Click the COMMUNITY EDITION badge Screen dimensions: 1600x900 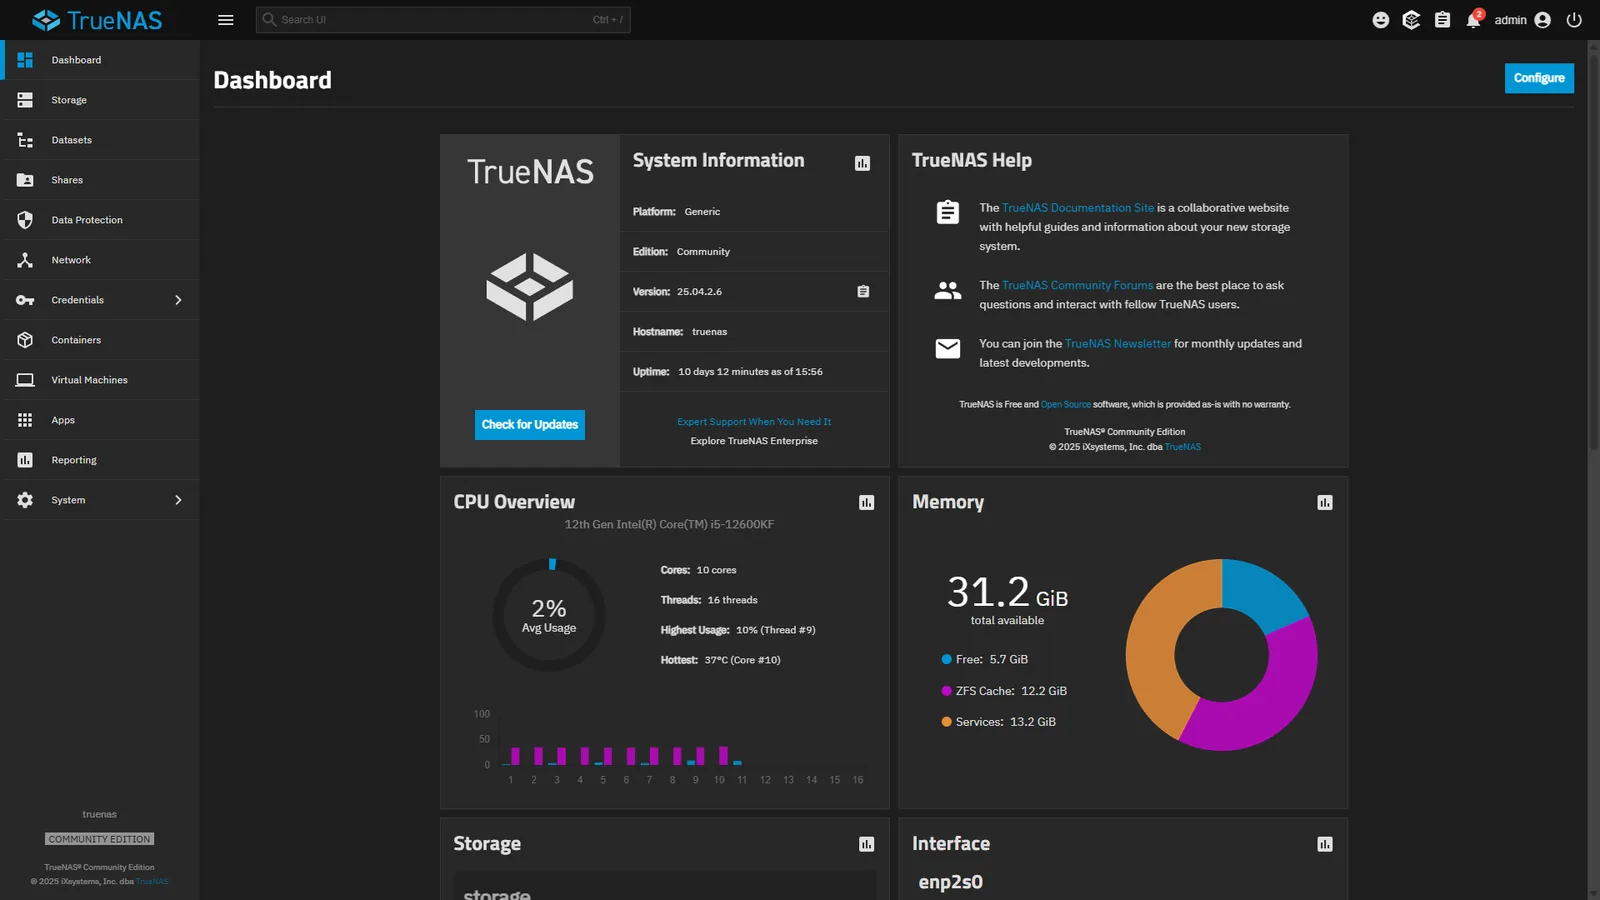point(99,839)
